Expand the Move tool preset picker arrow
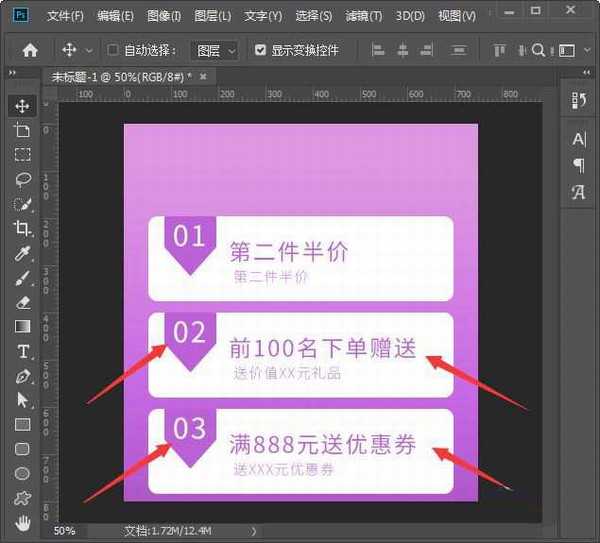Screen dimensions: 600x543 point(89,50)
